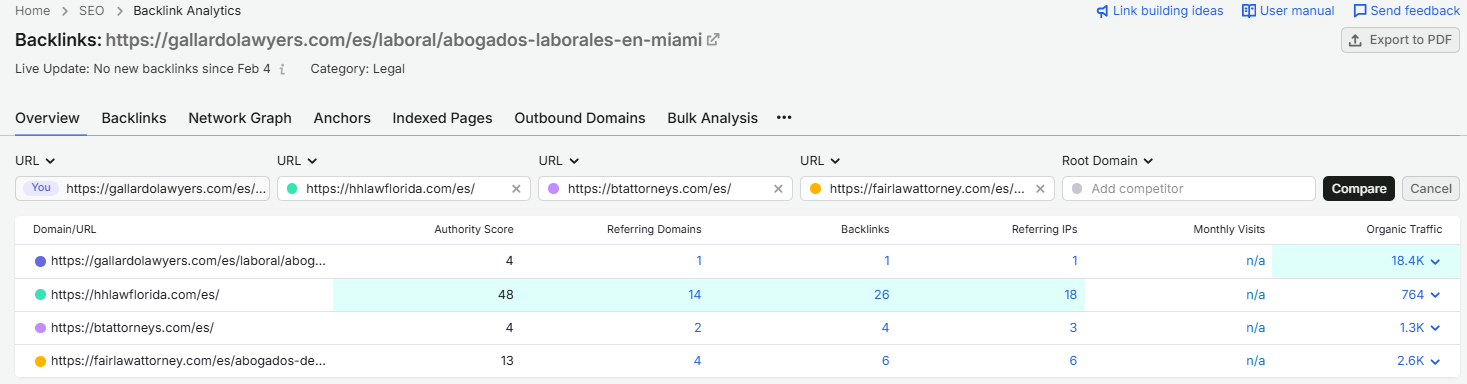This screenshot has width=1467, height=384.
Task: Click the gallardolawyers.com row URL in the table
Action: click(188, 261)
